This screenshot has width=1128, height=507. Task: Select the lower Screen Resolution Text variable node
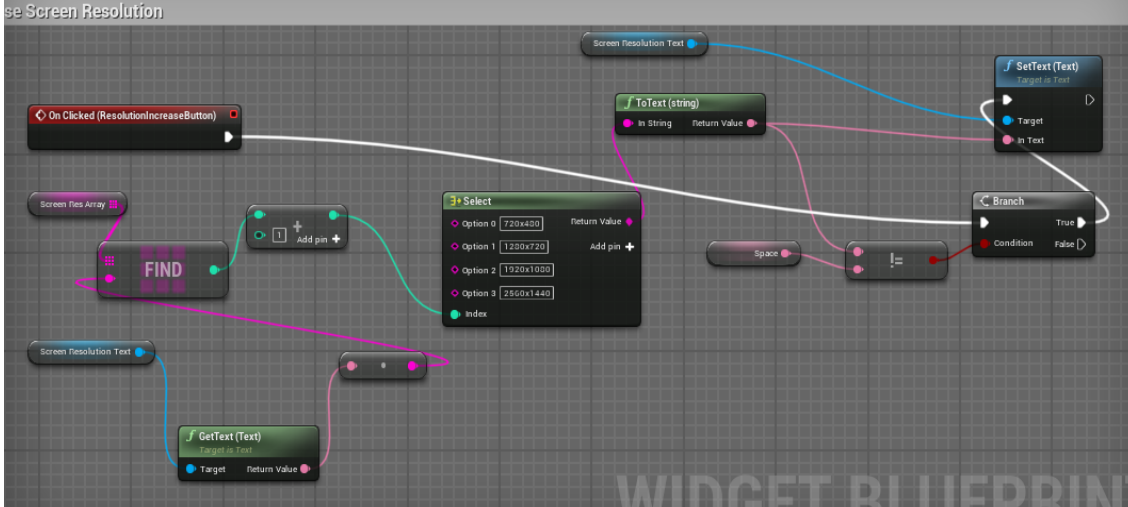pos(91,352)
